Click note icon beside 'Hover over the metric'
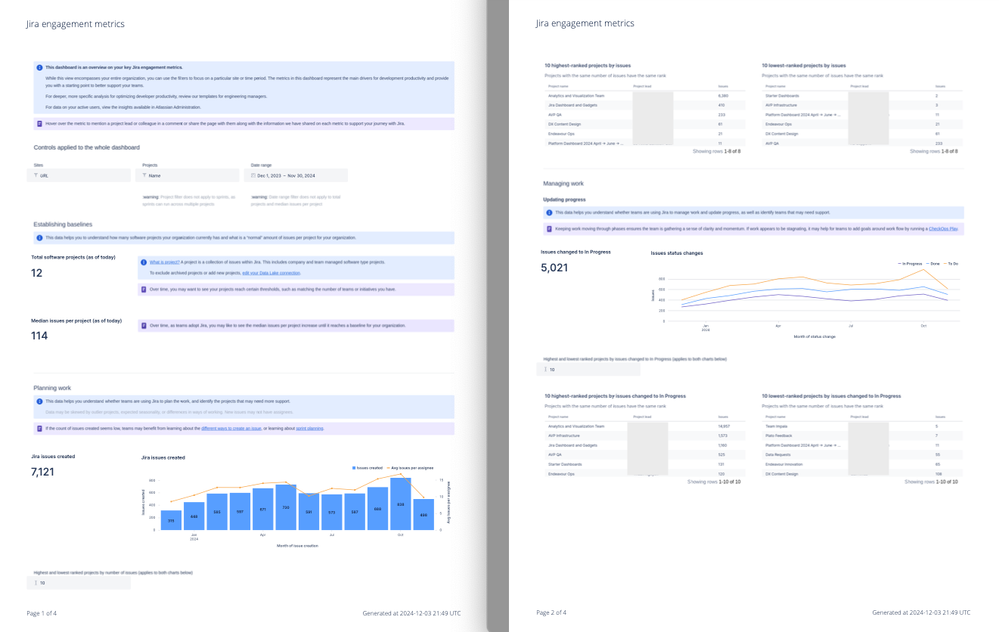This screenshot has height=632, width=999. tap(40, 124)
